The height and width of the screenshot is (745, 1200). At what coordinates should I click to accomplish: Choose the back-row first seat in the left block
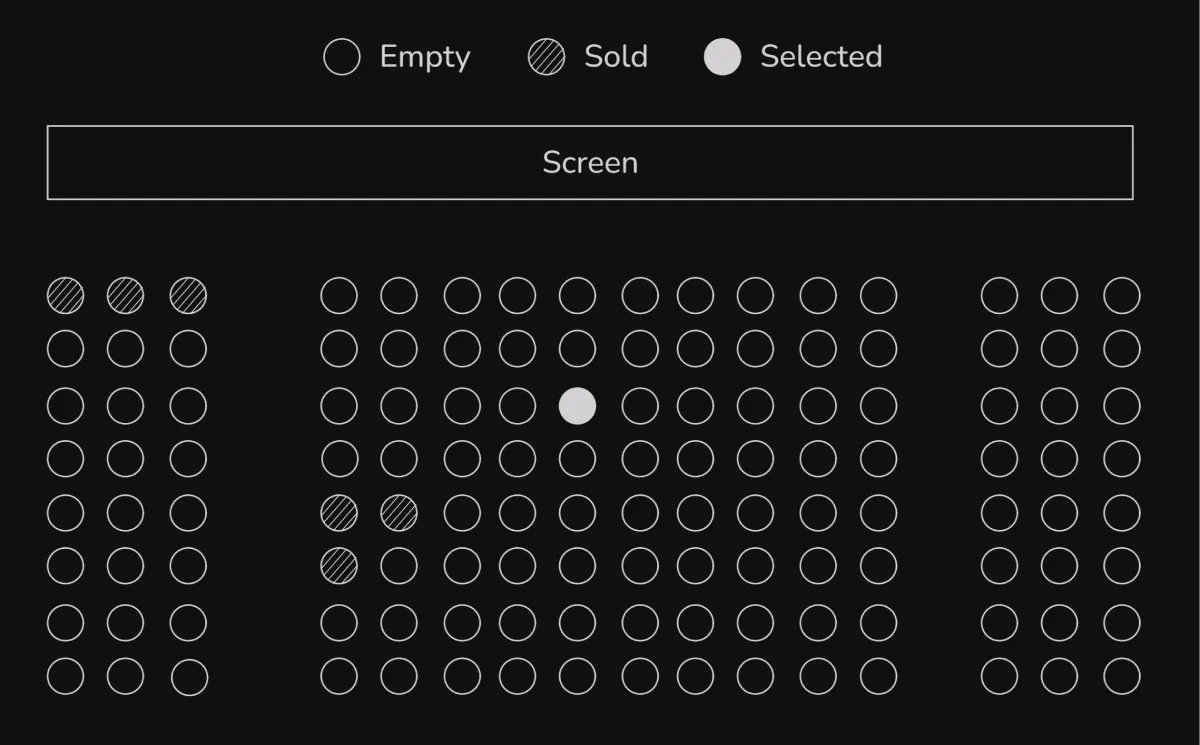coord(65,676)
